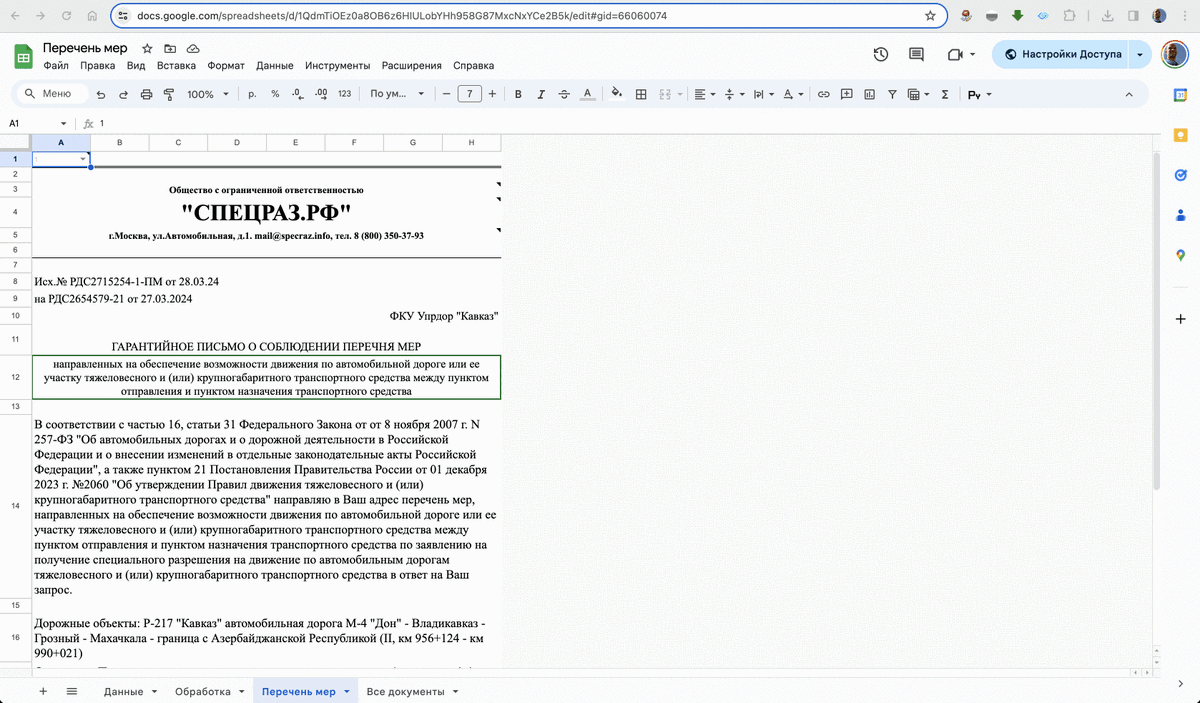Switch to Все документы sheet tab

[412, 691]
